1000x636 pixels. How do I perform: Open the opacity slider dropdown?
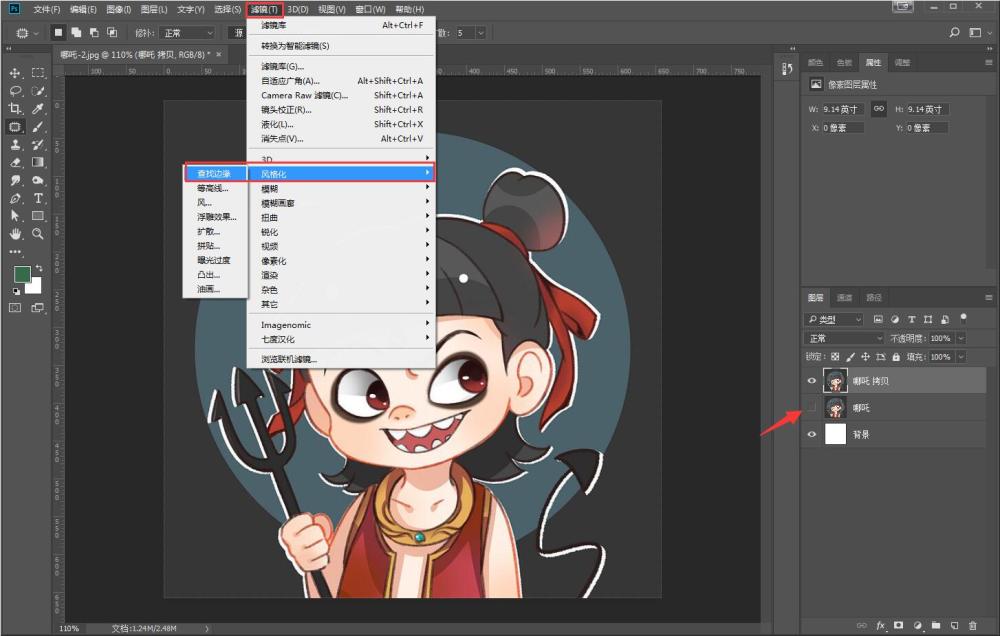coord(961,338)
